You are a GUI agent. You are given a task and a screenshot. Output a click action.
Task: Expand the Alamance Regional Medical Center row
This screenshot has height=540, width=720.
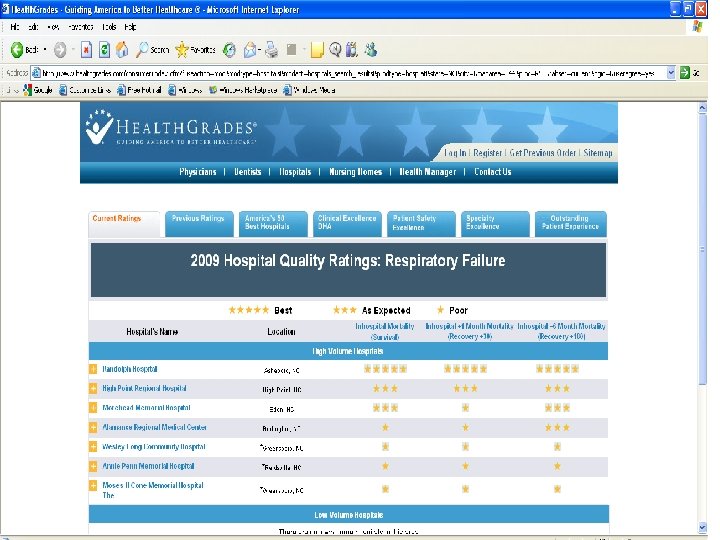pyautogui.click(x=93, y=428)
